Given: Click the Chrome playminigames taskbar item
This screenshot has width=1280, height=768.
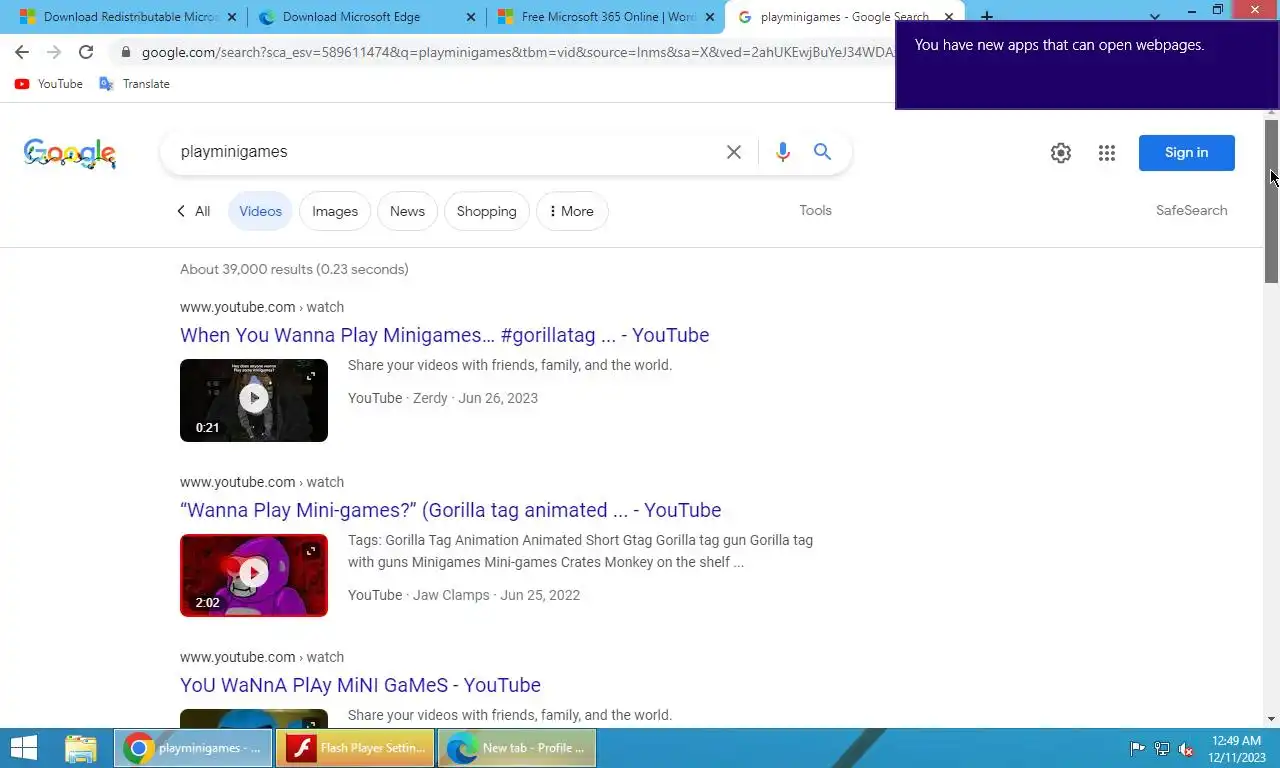Looking at the screenshot, I should [193, 748].
